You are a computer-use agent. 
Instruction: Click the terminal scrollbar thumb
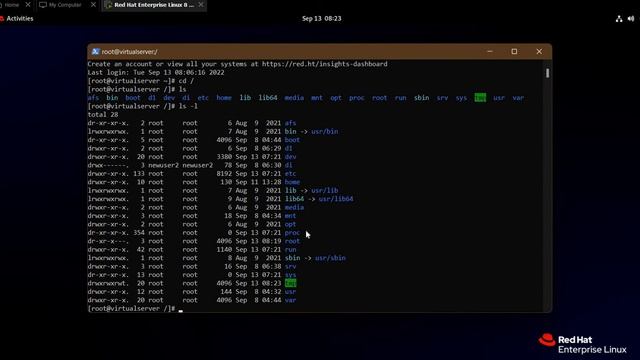tap(547, 73)
